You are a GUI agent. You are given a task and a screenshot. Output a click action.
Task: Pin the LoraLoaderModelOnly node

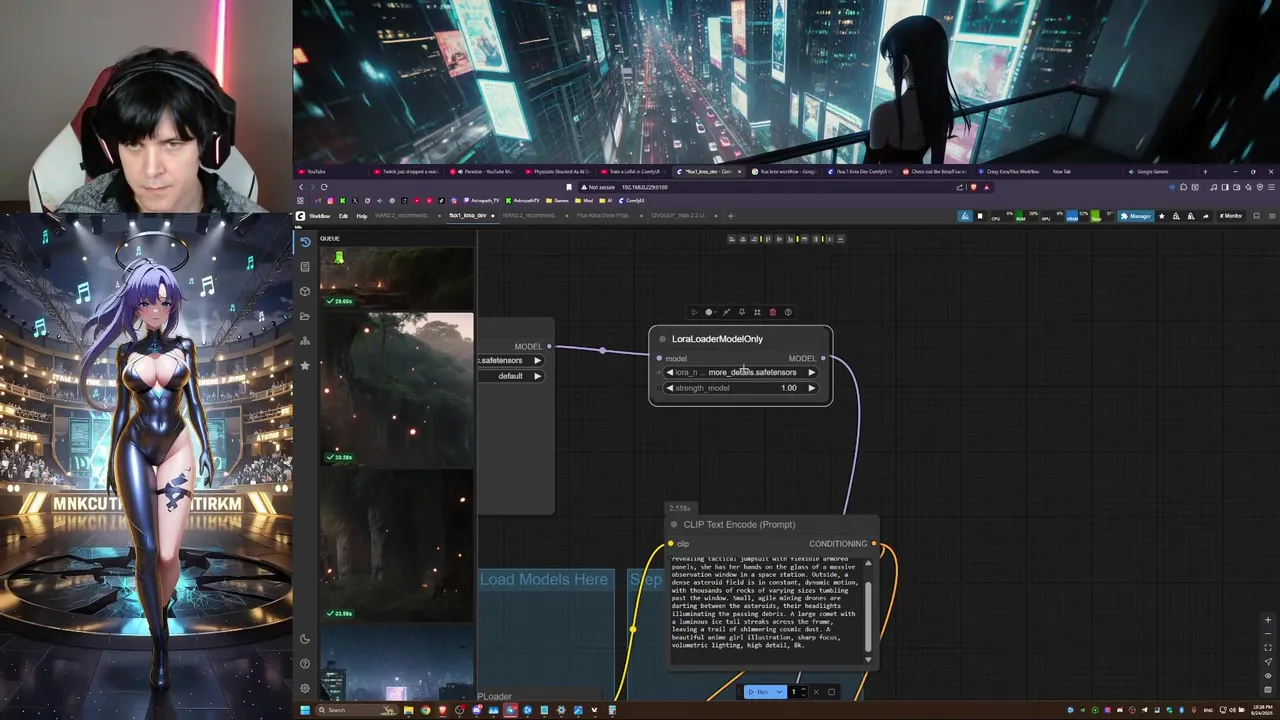741,312
